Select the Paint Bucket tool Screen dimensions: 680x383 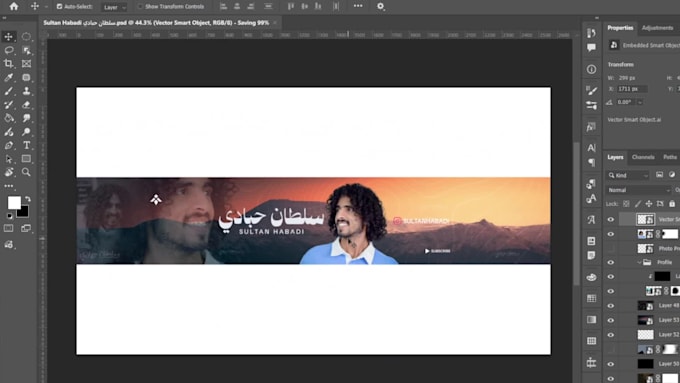(9, 118)
